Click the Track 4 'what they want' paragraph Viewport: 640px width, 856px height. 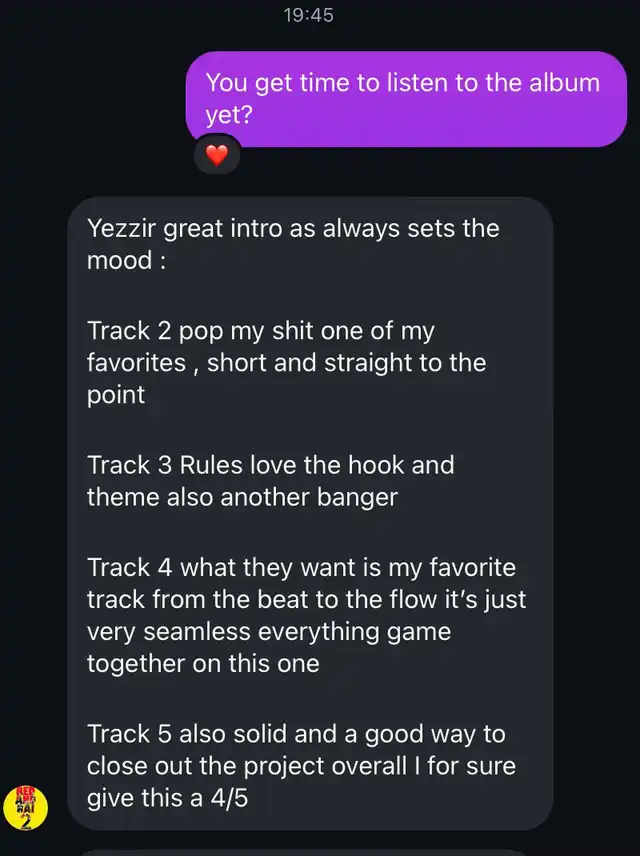tap(307, 615)
